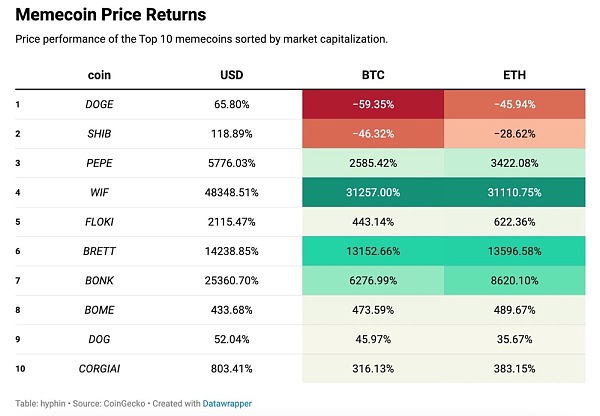Click the DOG USD value 52.04%
The height and width of the screenshot is (416, 600).
233,337
